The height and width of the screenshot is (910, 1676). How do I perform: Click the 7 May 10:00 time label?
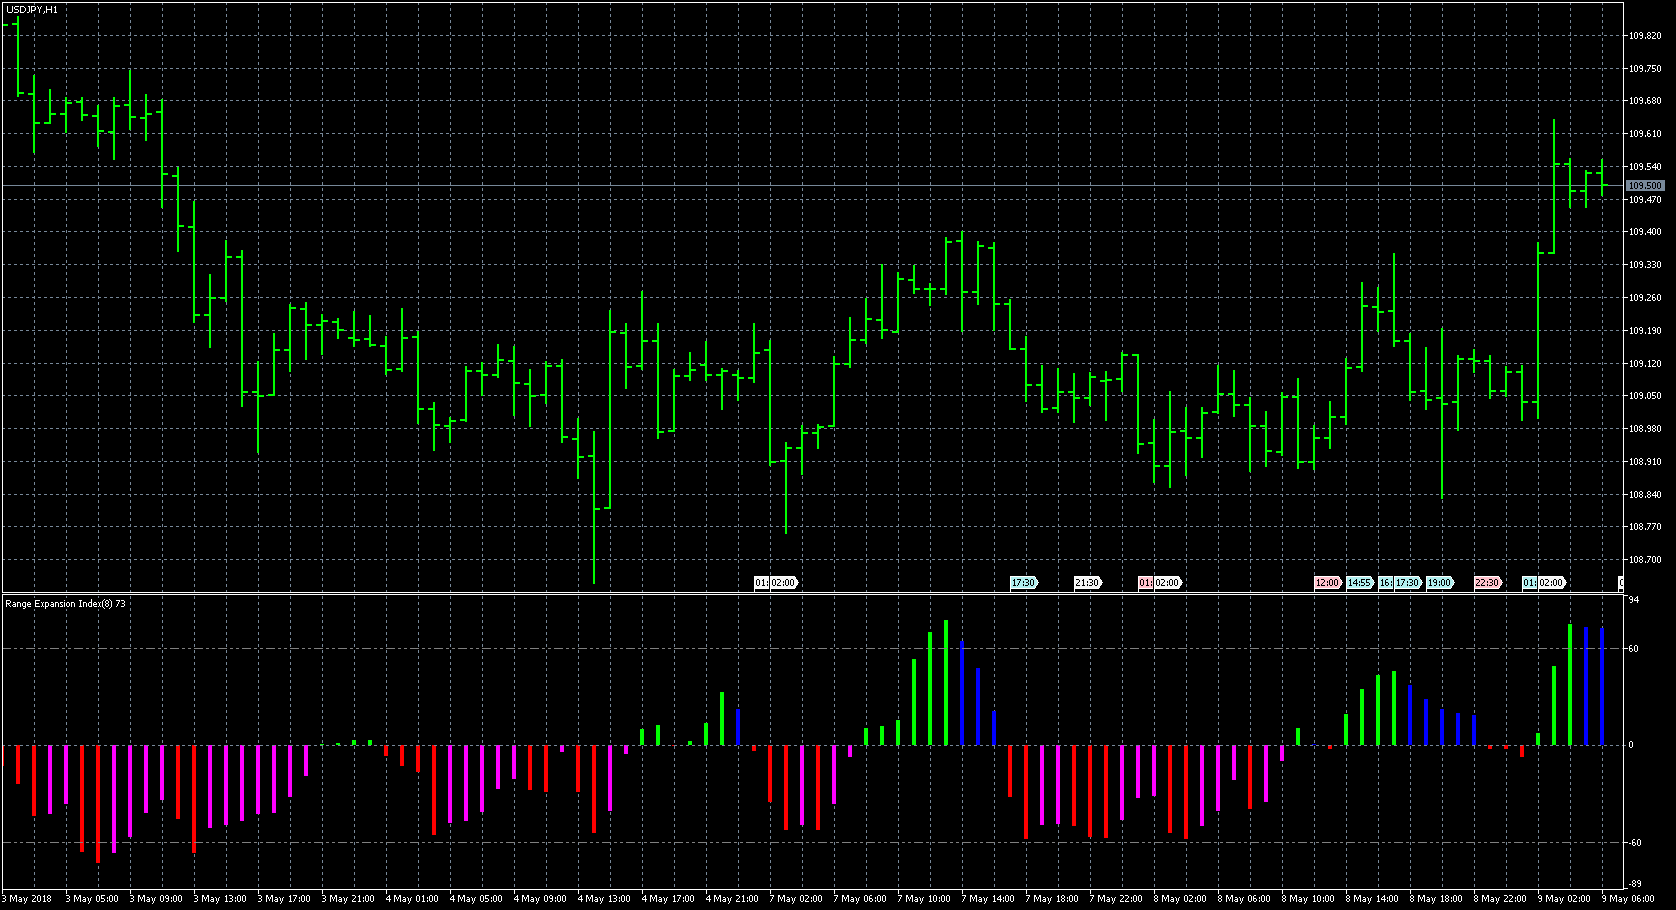pyautogui.click(x=926, y=899)
